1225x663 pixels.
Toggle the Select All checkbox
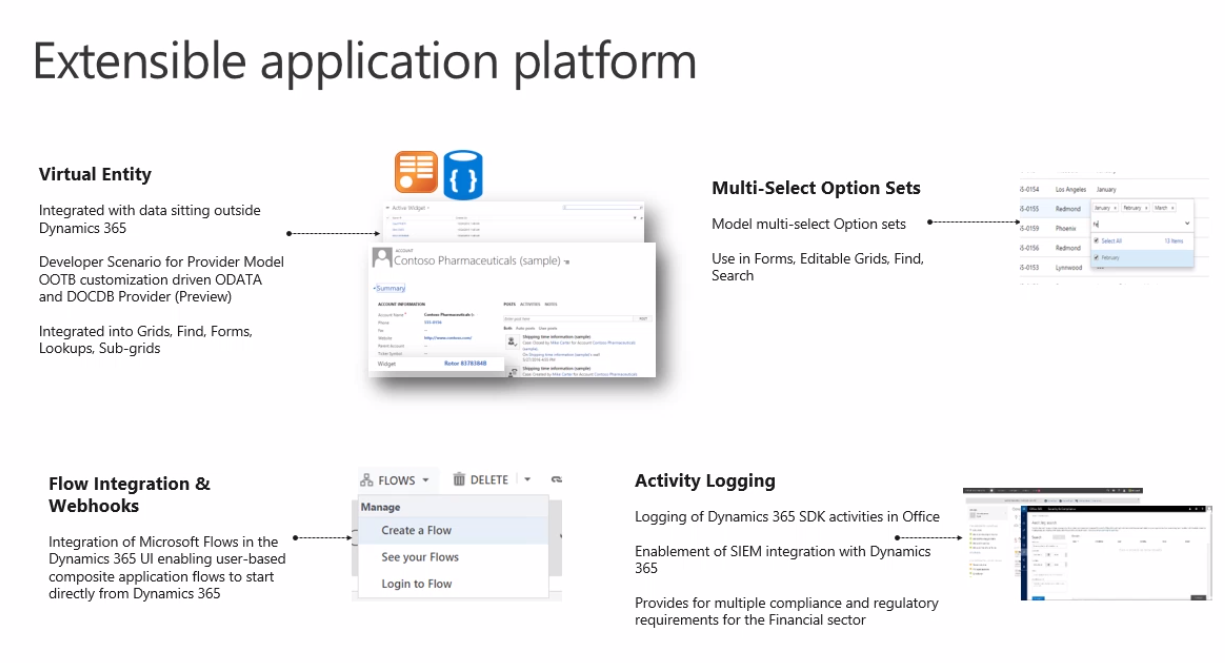[1096, 241]
